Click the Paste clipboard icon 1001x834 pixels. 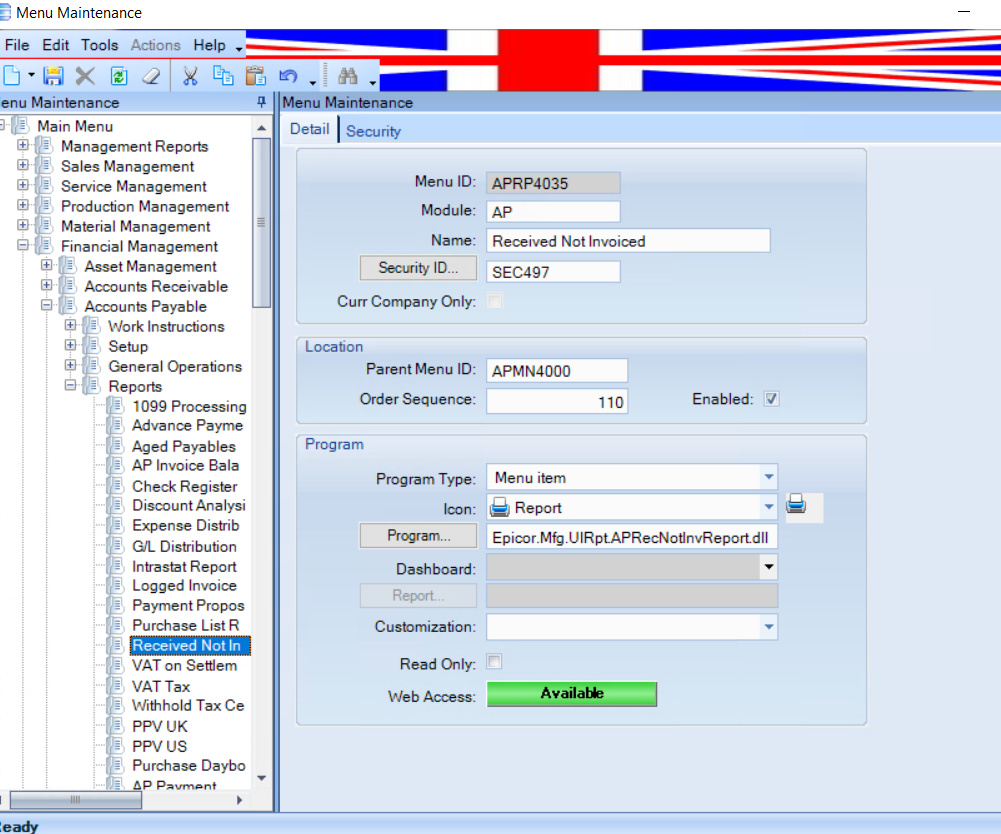pyautogui.click(x=256, y=76)
